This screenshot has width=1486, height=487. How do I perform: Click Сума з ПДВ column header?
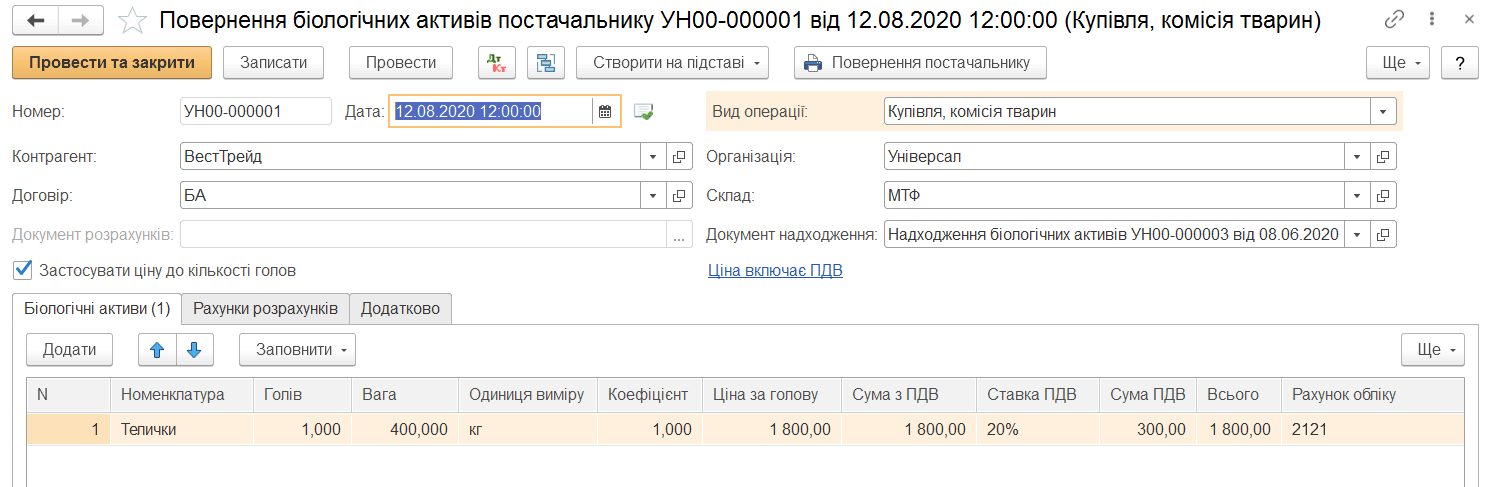908,394
